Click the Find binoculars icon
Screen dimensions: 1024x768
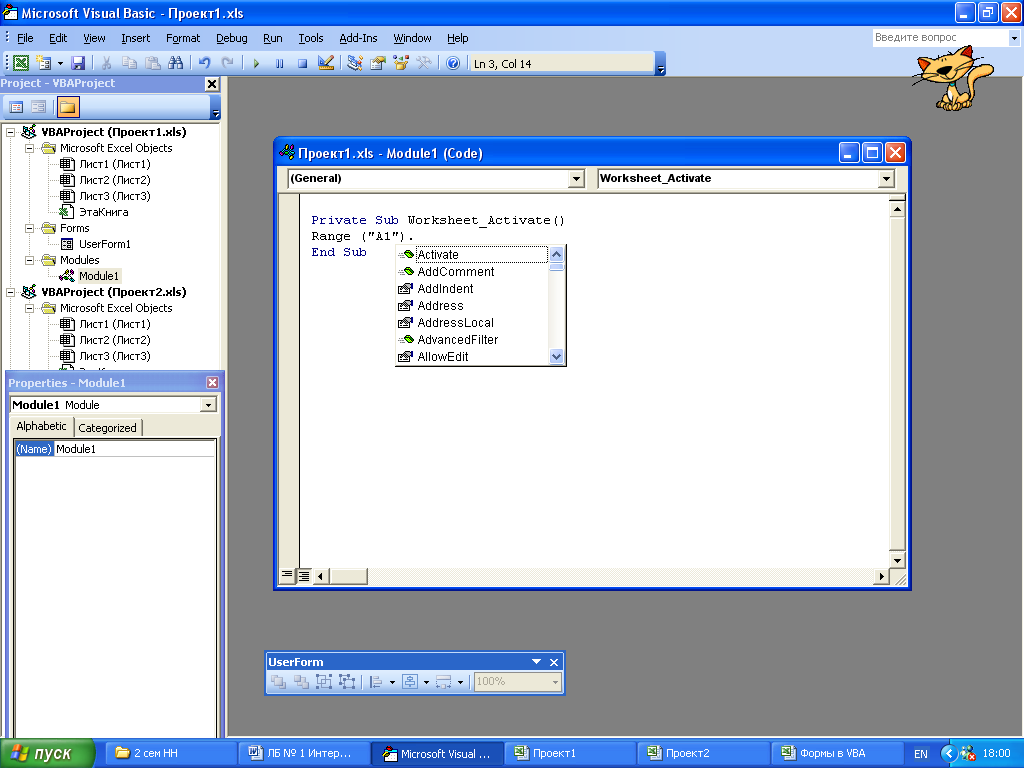(176, 63)
